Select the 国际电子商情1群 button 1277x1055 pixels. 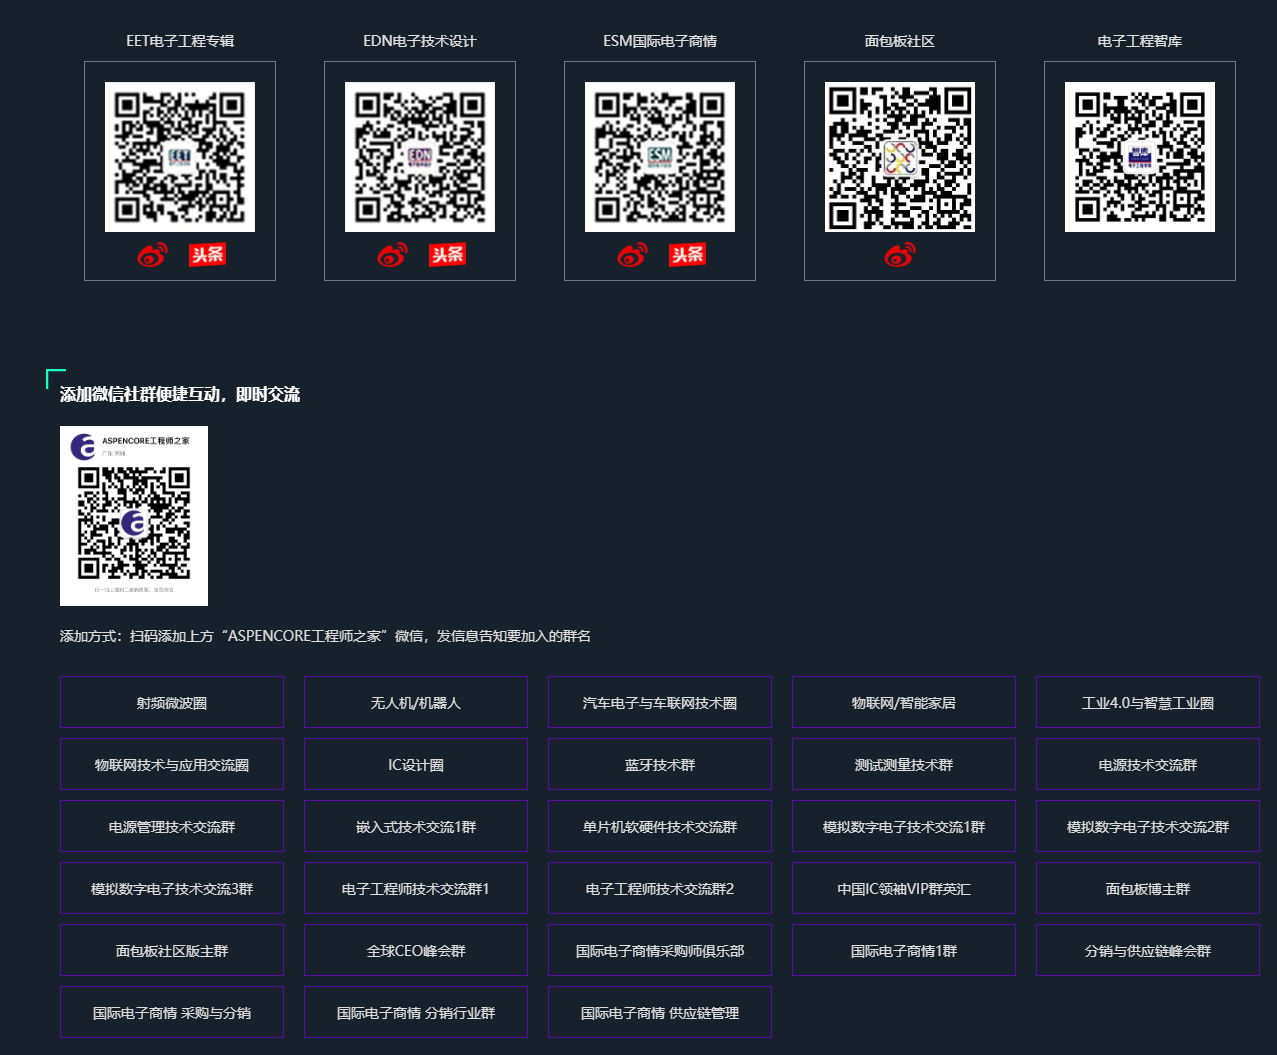(x=904, y=950)
